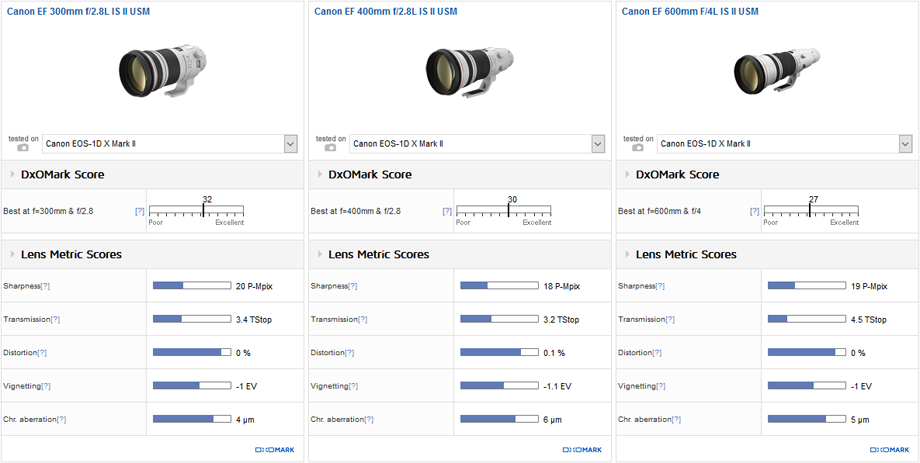Screen dimensions: 920x463
Task: Click the '4 µm' chromatic aberration value
Action: (x=245, y=420)
